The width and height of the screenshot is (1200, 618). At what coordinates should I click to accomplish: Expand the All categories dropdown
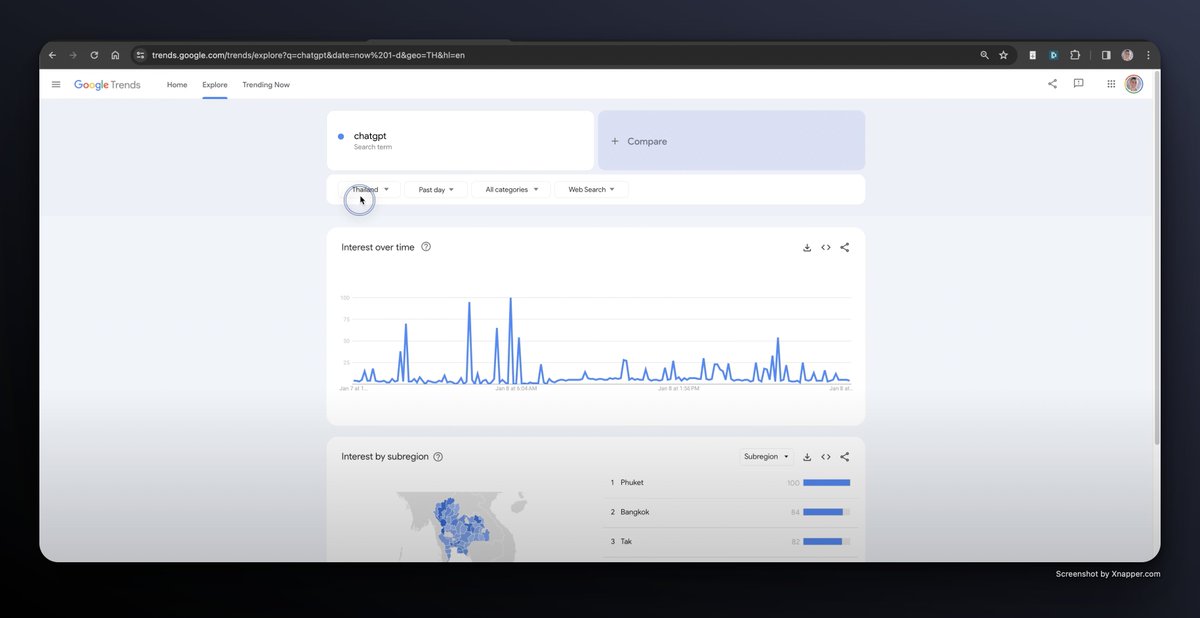511,189
